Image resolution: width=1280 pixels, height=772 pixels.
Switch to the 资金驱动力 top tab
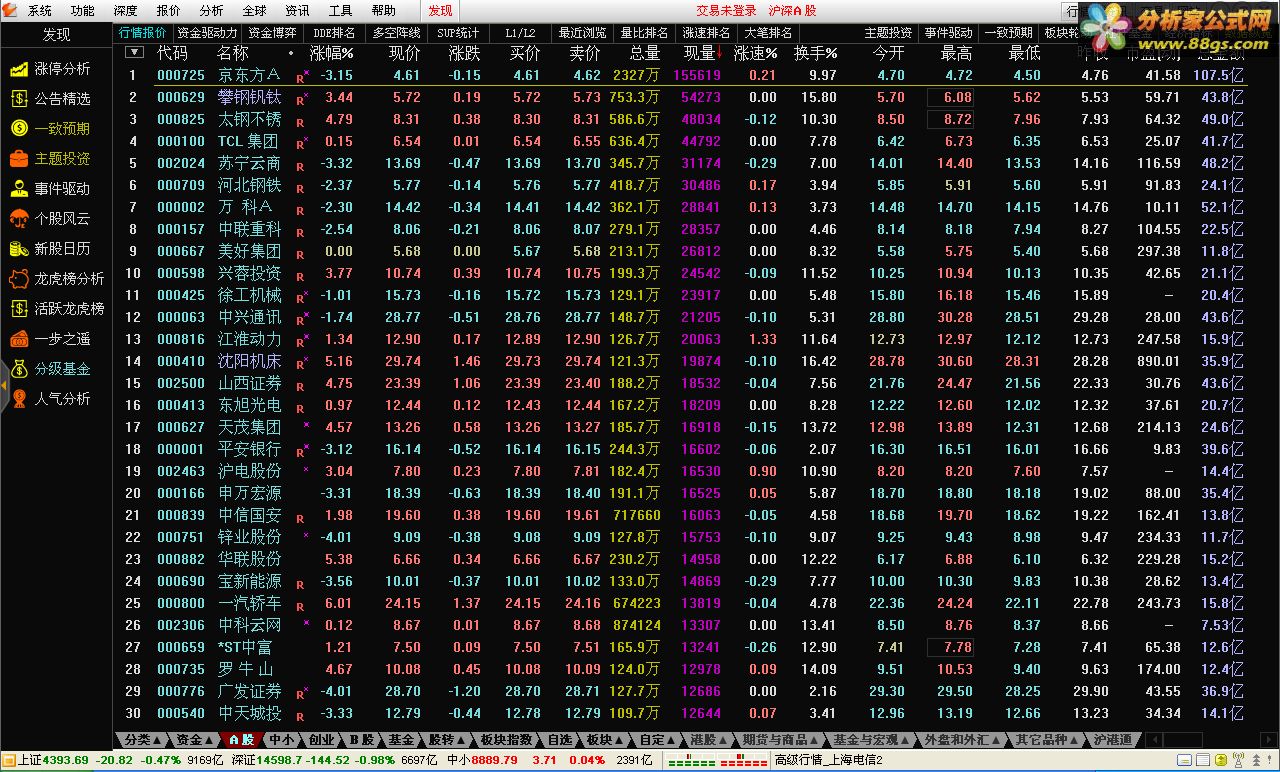[208, 32]
